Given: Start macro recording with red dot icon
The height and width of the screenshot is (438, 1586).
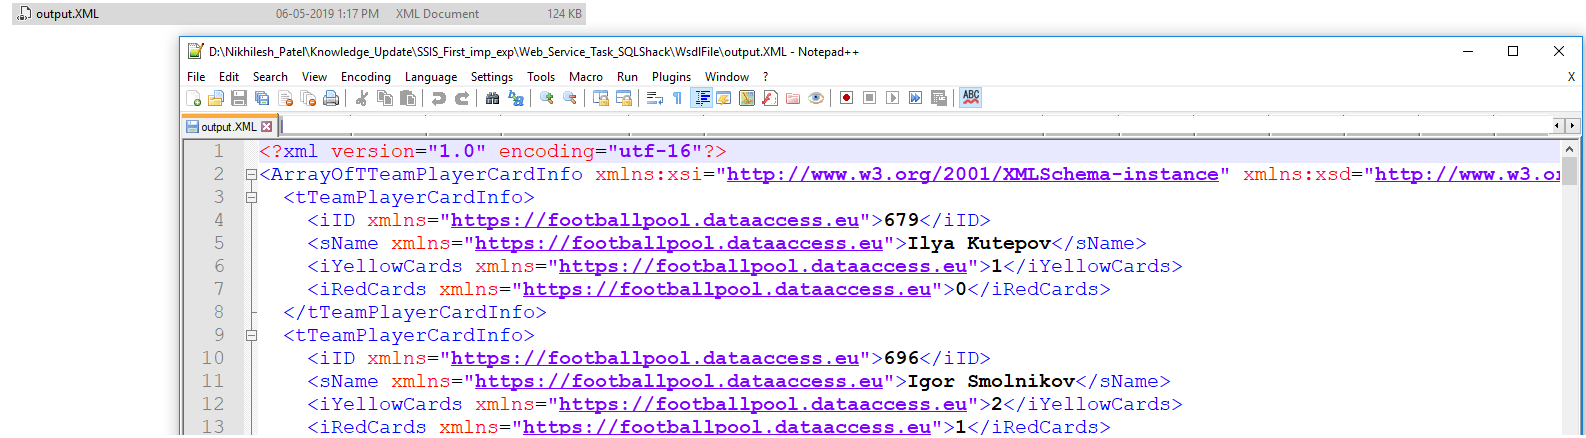Looking at the screenshot, I should pyautogui.click(x=846, y=98).
